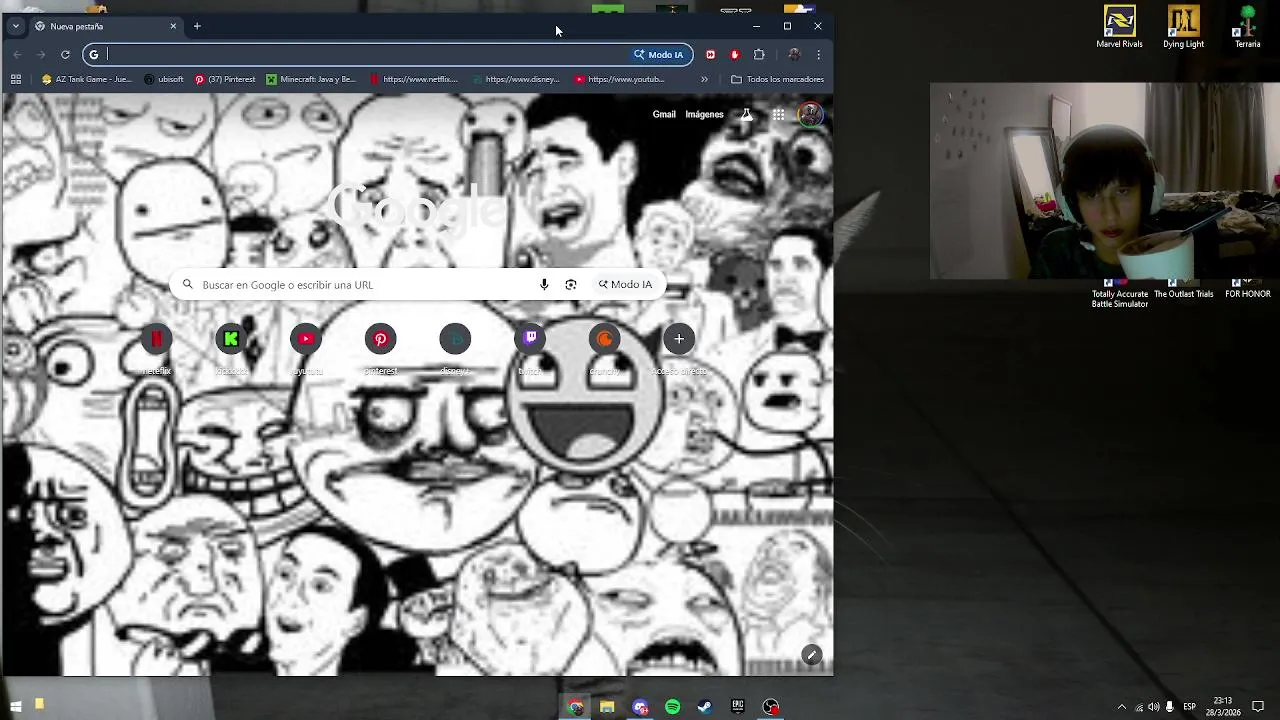Click the red fast-forward extension icon
The height and width of the screenshot is (720, 1280).
(x=710, y=55)
